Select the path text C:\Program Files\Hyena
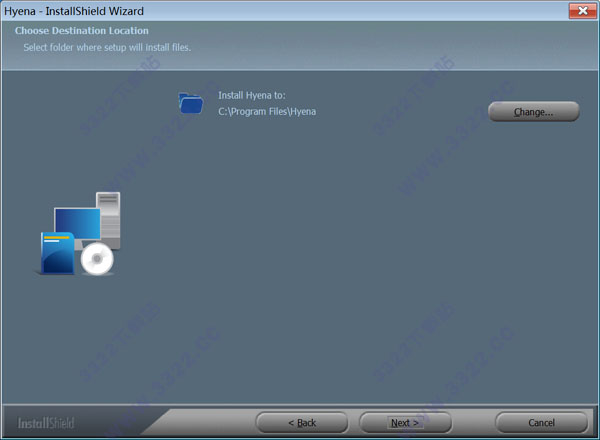 click(x=267, y=111)
